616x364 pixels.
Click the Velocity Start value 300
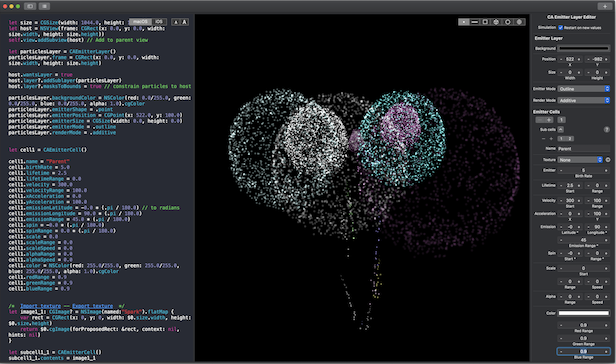(x=570, y=201)
